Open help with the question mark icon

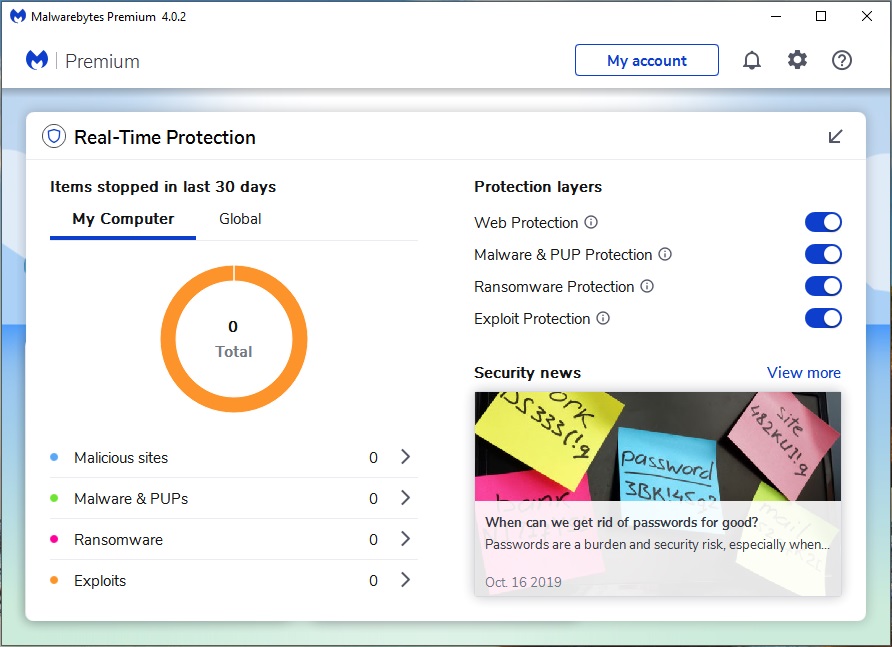[x=841, y=60]
